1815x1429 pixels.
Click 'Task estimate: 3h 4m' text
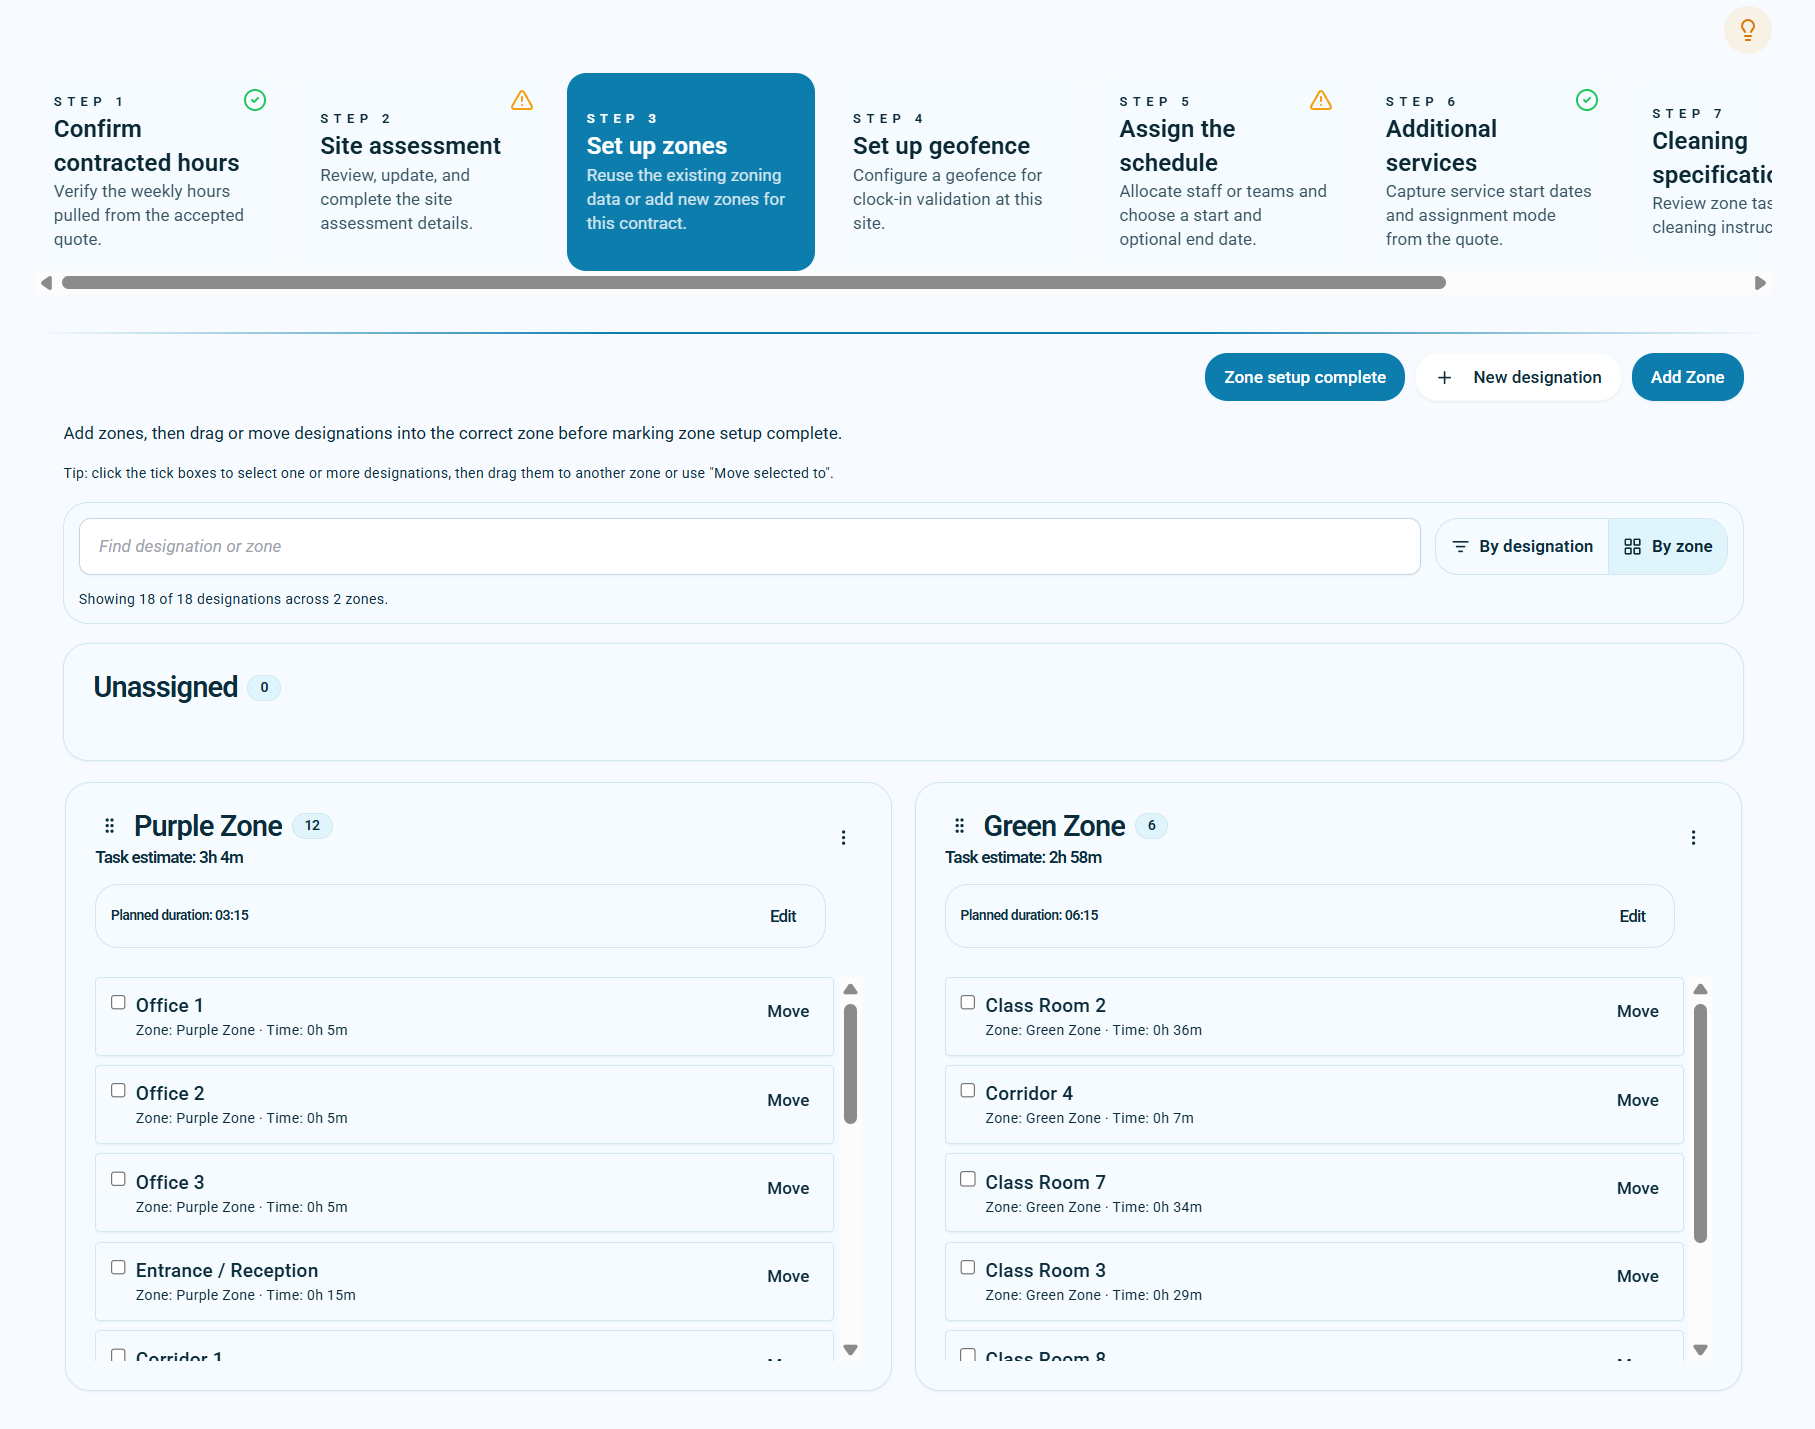[170, 858]
